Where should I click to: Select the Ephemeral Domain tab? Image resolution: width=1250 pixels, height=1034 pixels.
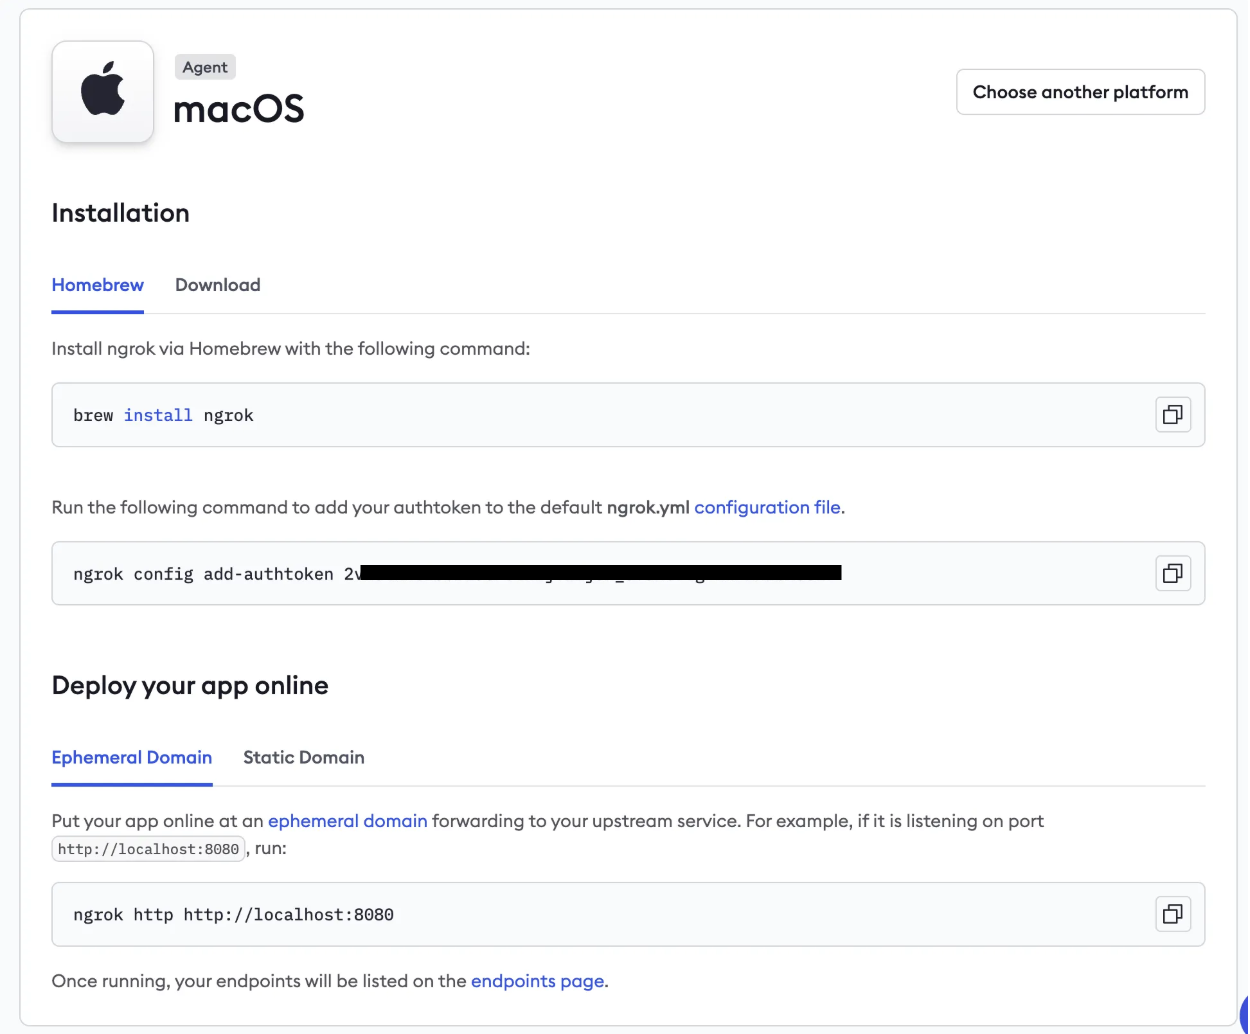pos(132,757)
